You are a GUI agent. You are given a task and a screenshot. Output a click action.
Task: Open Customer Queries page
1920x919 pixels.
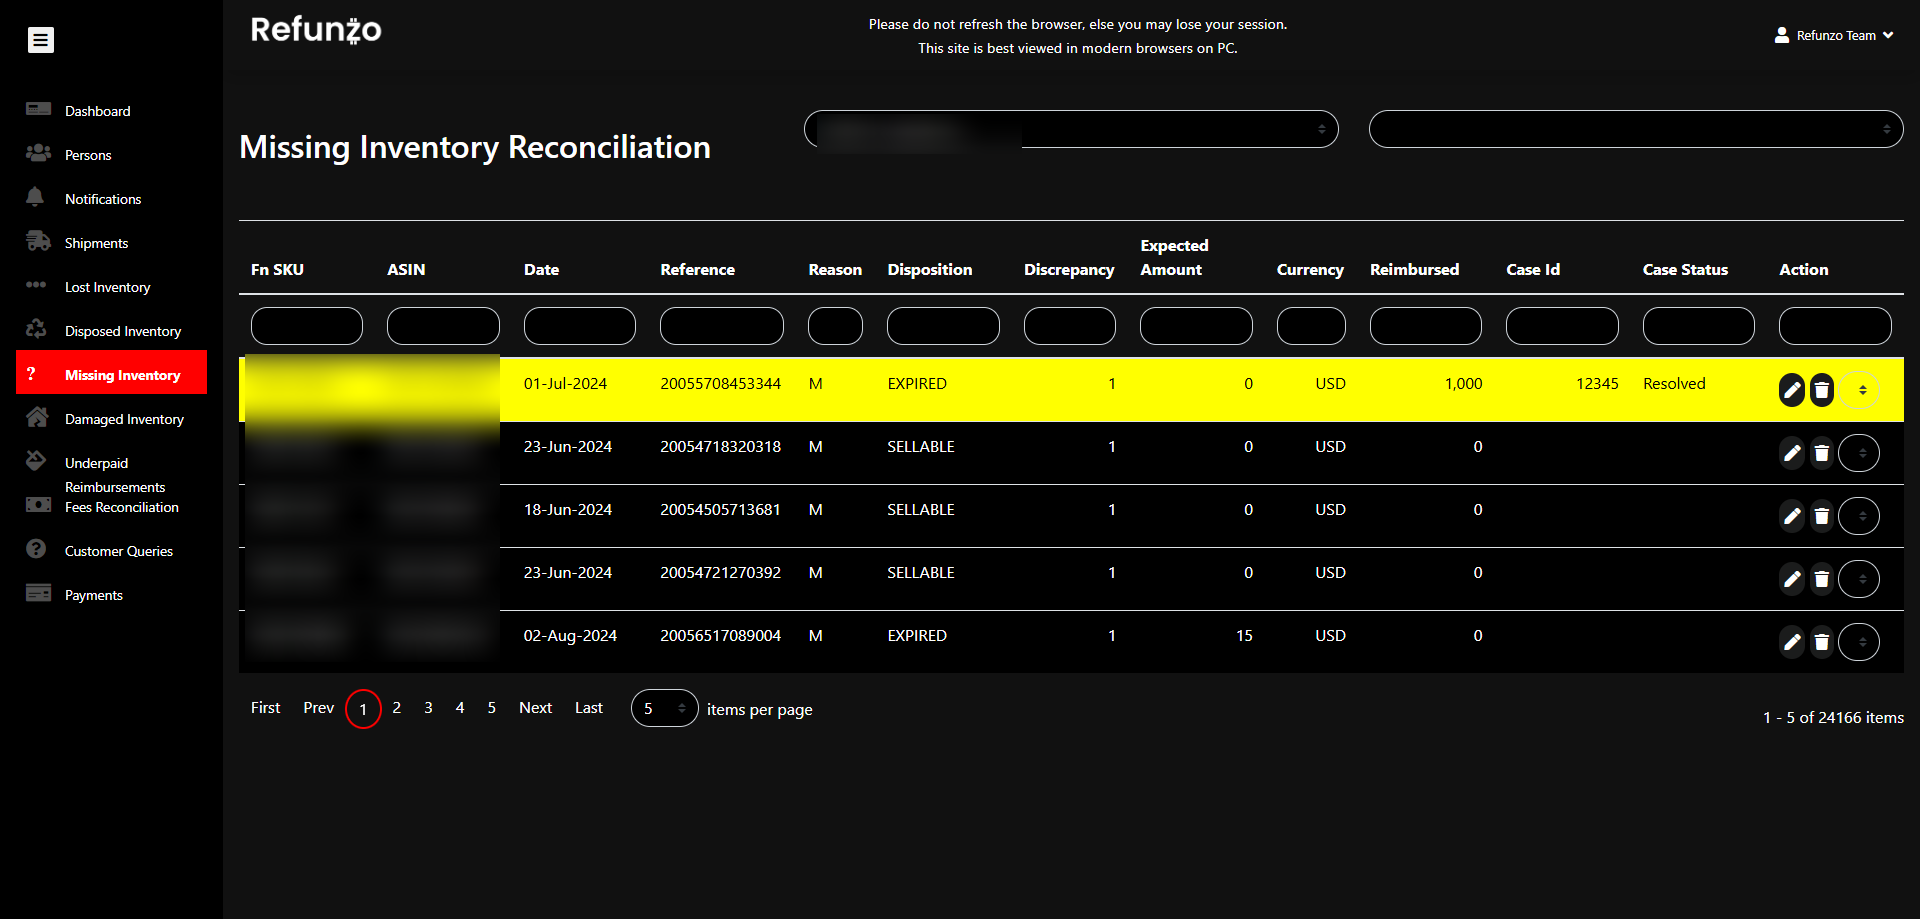click(119, 551)
